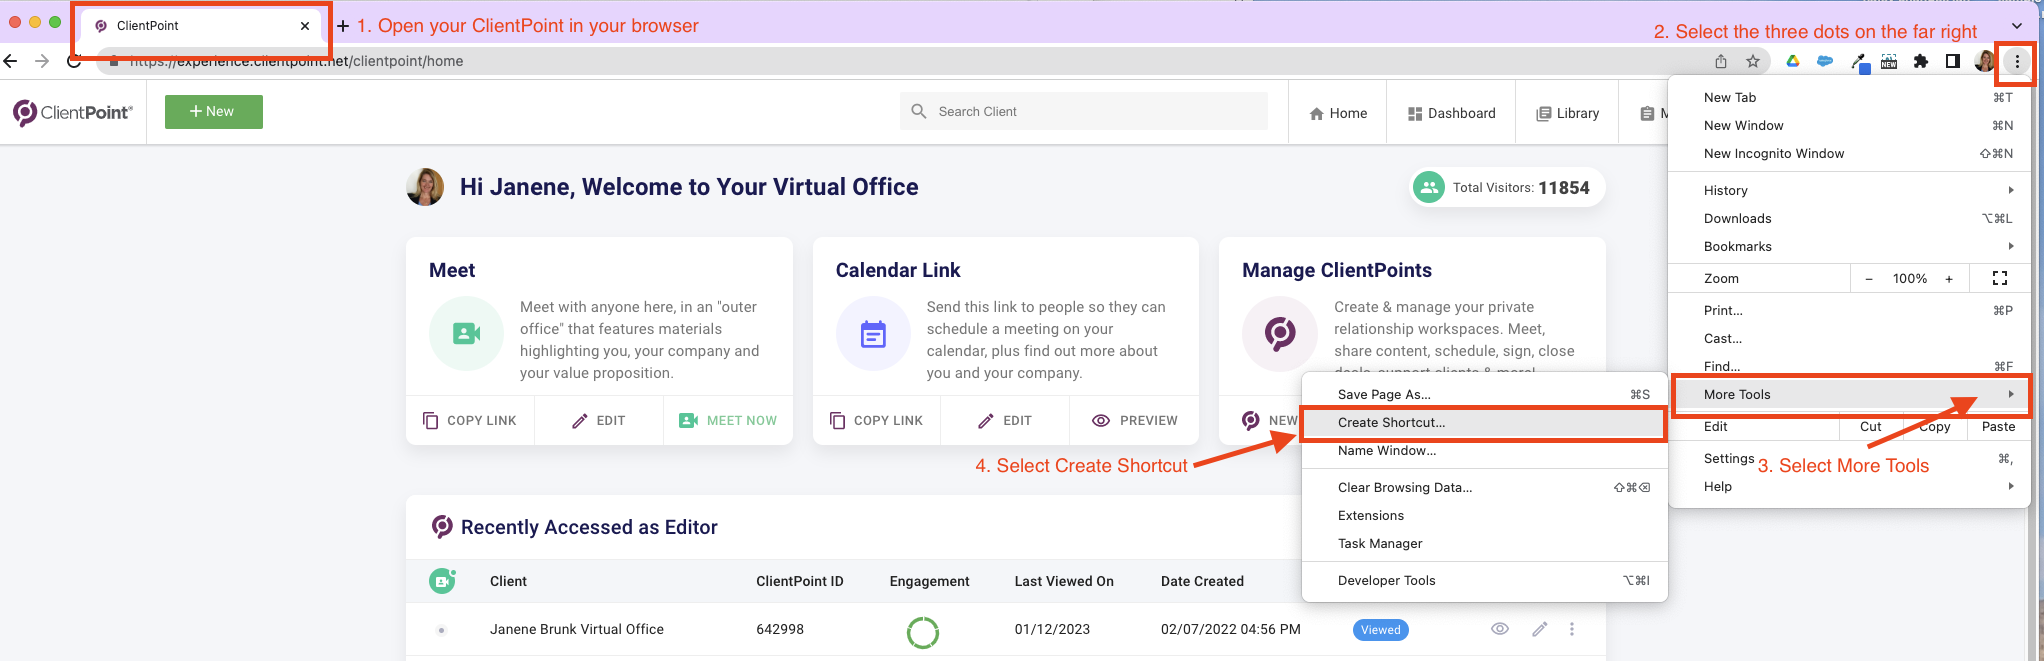Edit Janene Brunk Virtual Office with pencil icon
Viewport: 2044px width, 661px height.
[1540, 629]
